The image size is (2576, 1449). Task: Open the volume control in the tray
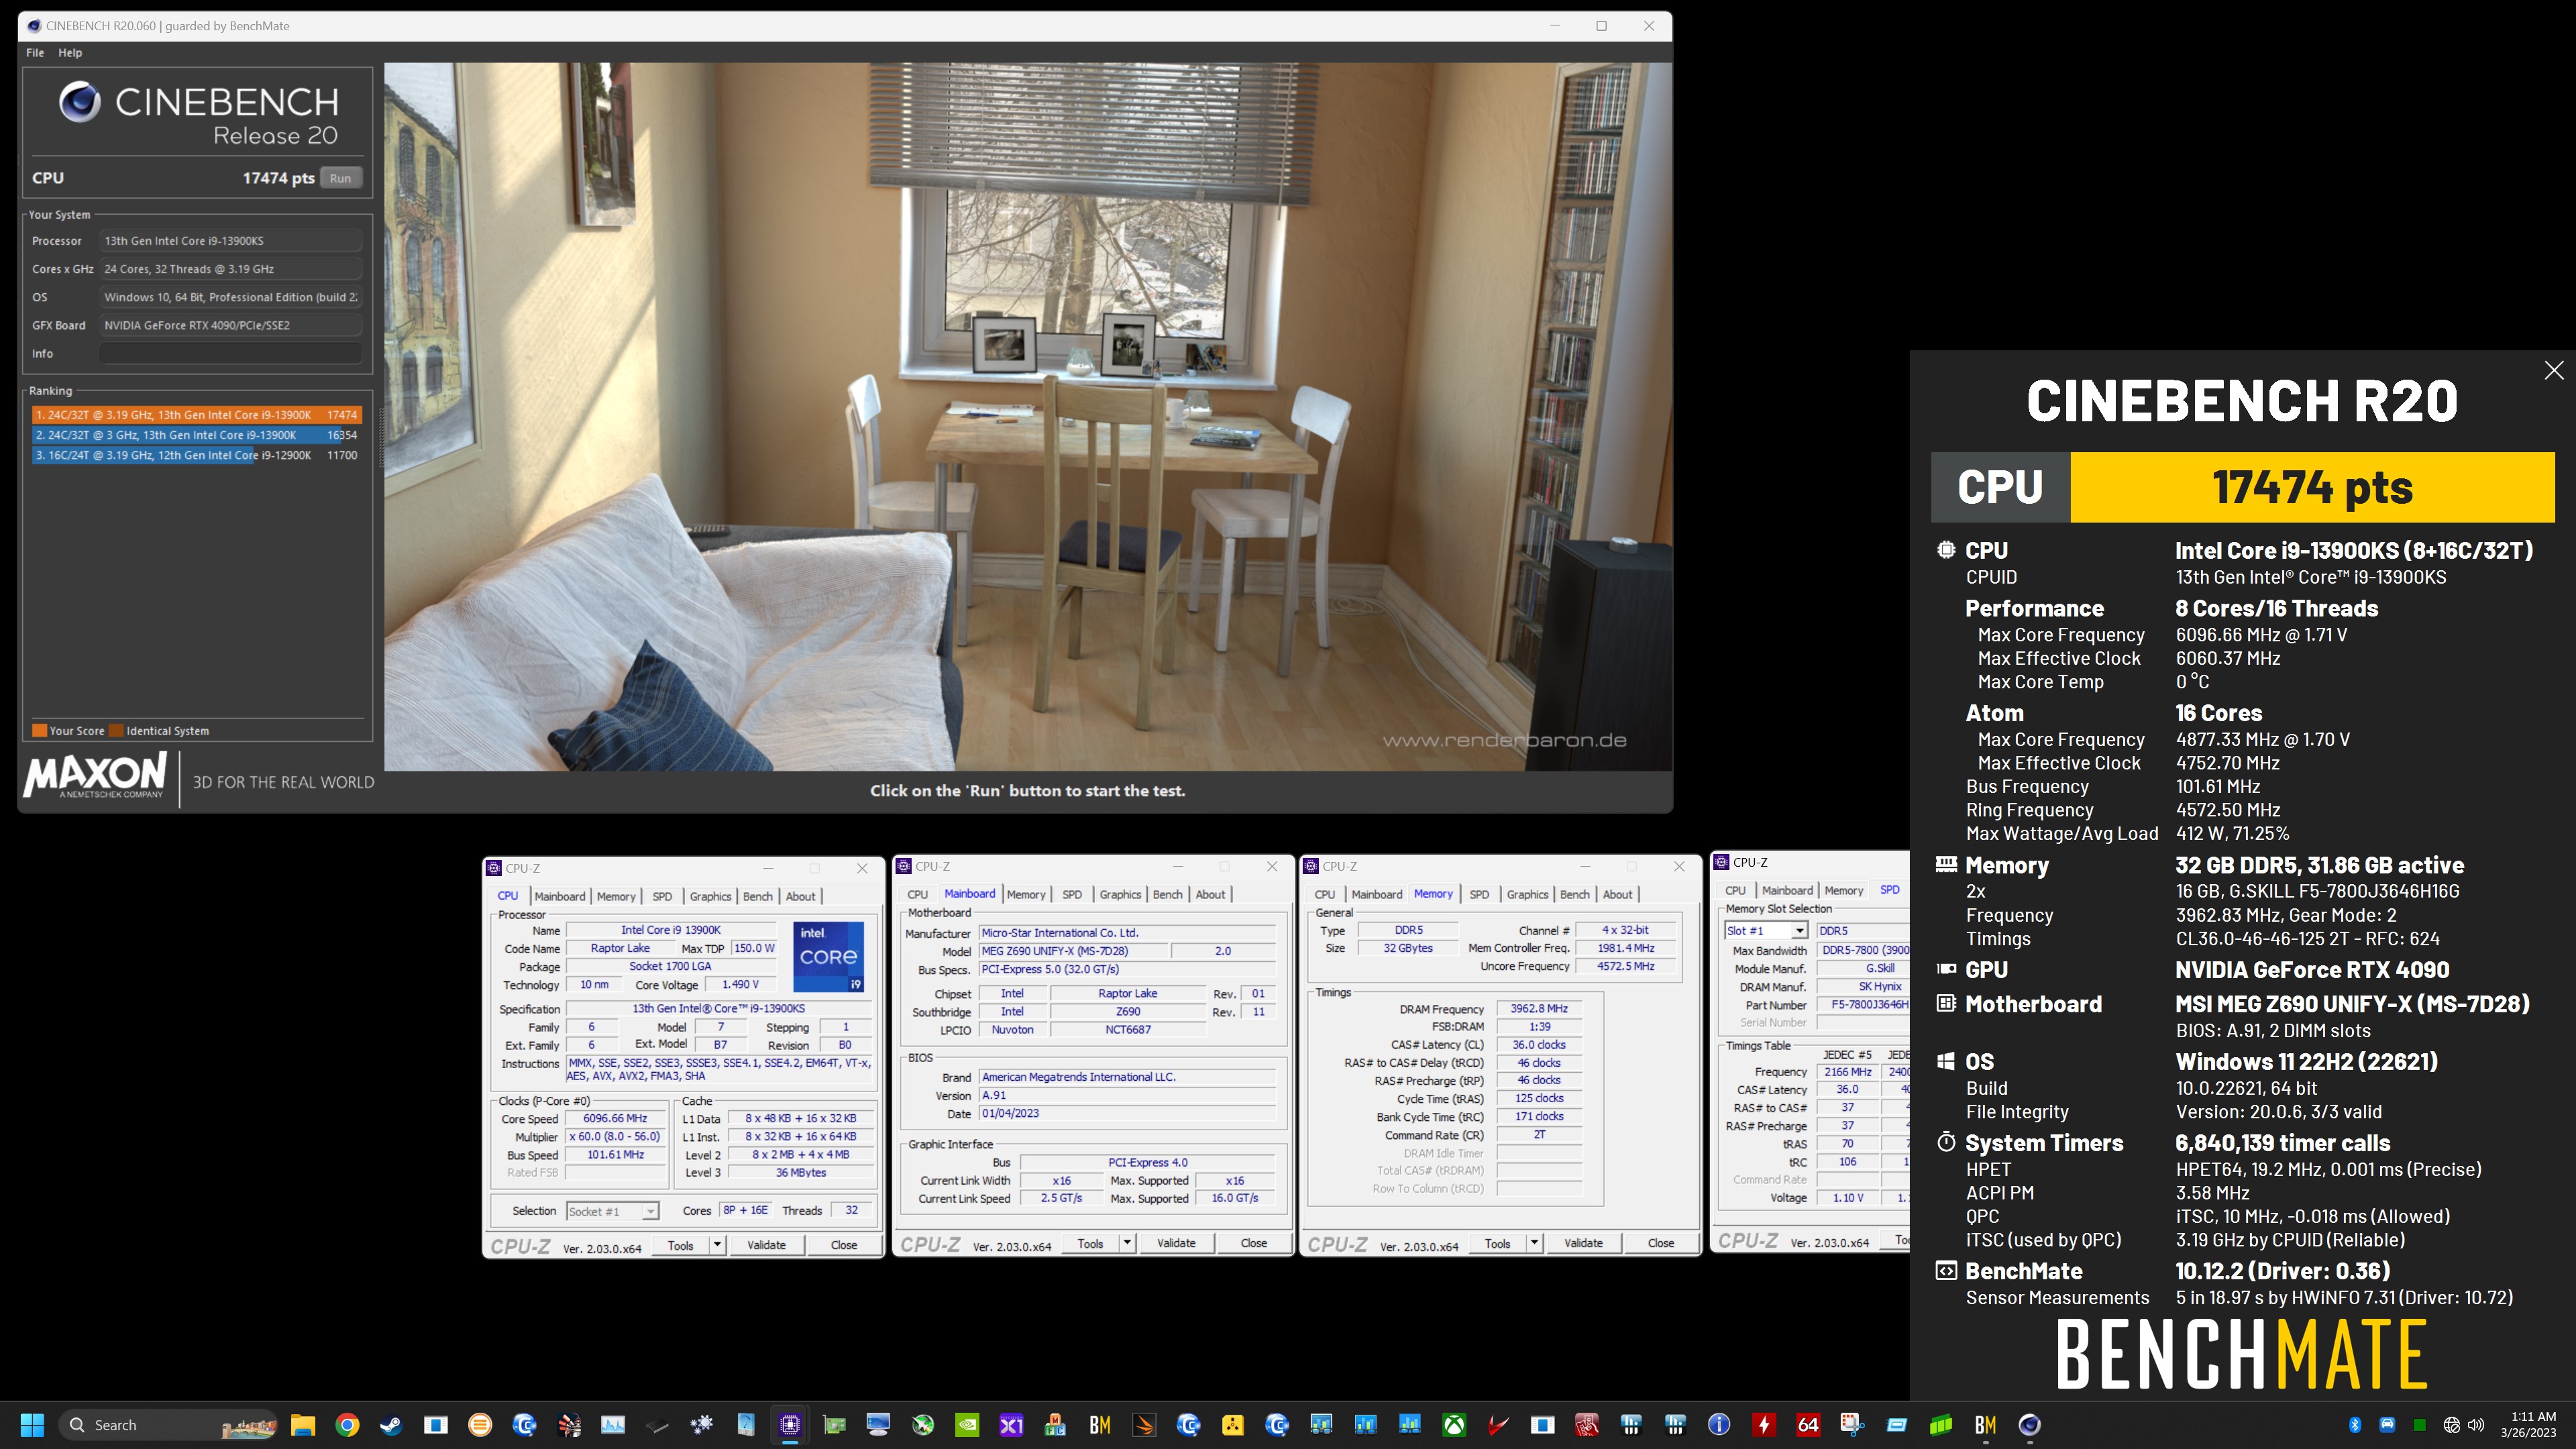[x=2476, y=1424]
